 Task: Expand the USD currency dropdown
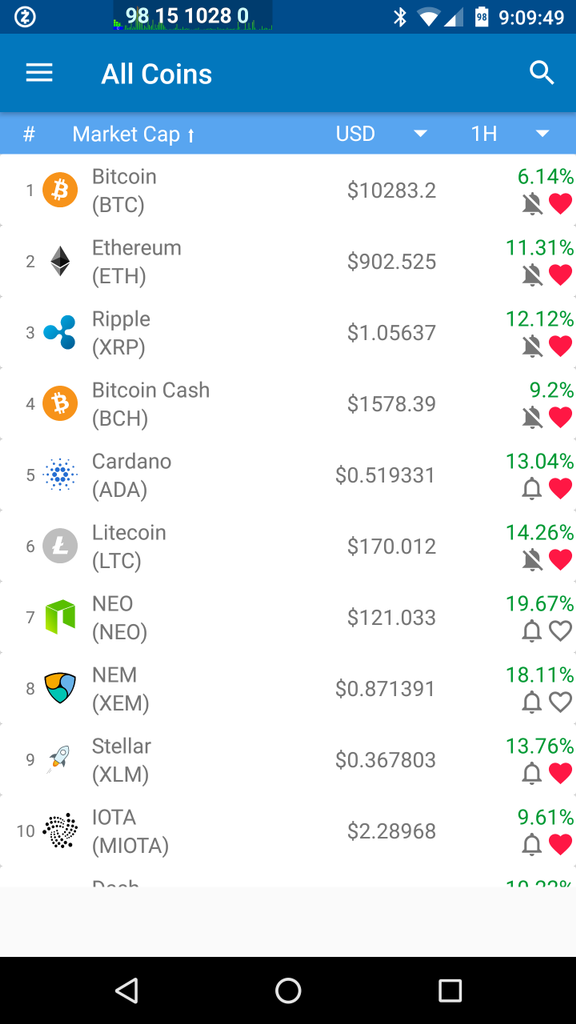(x=382, y=134)
